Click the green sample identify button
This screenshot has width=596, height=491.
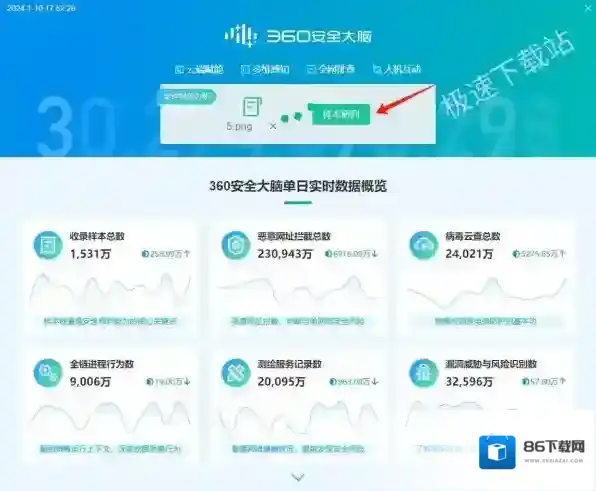click(341, 114)
